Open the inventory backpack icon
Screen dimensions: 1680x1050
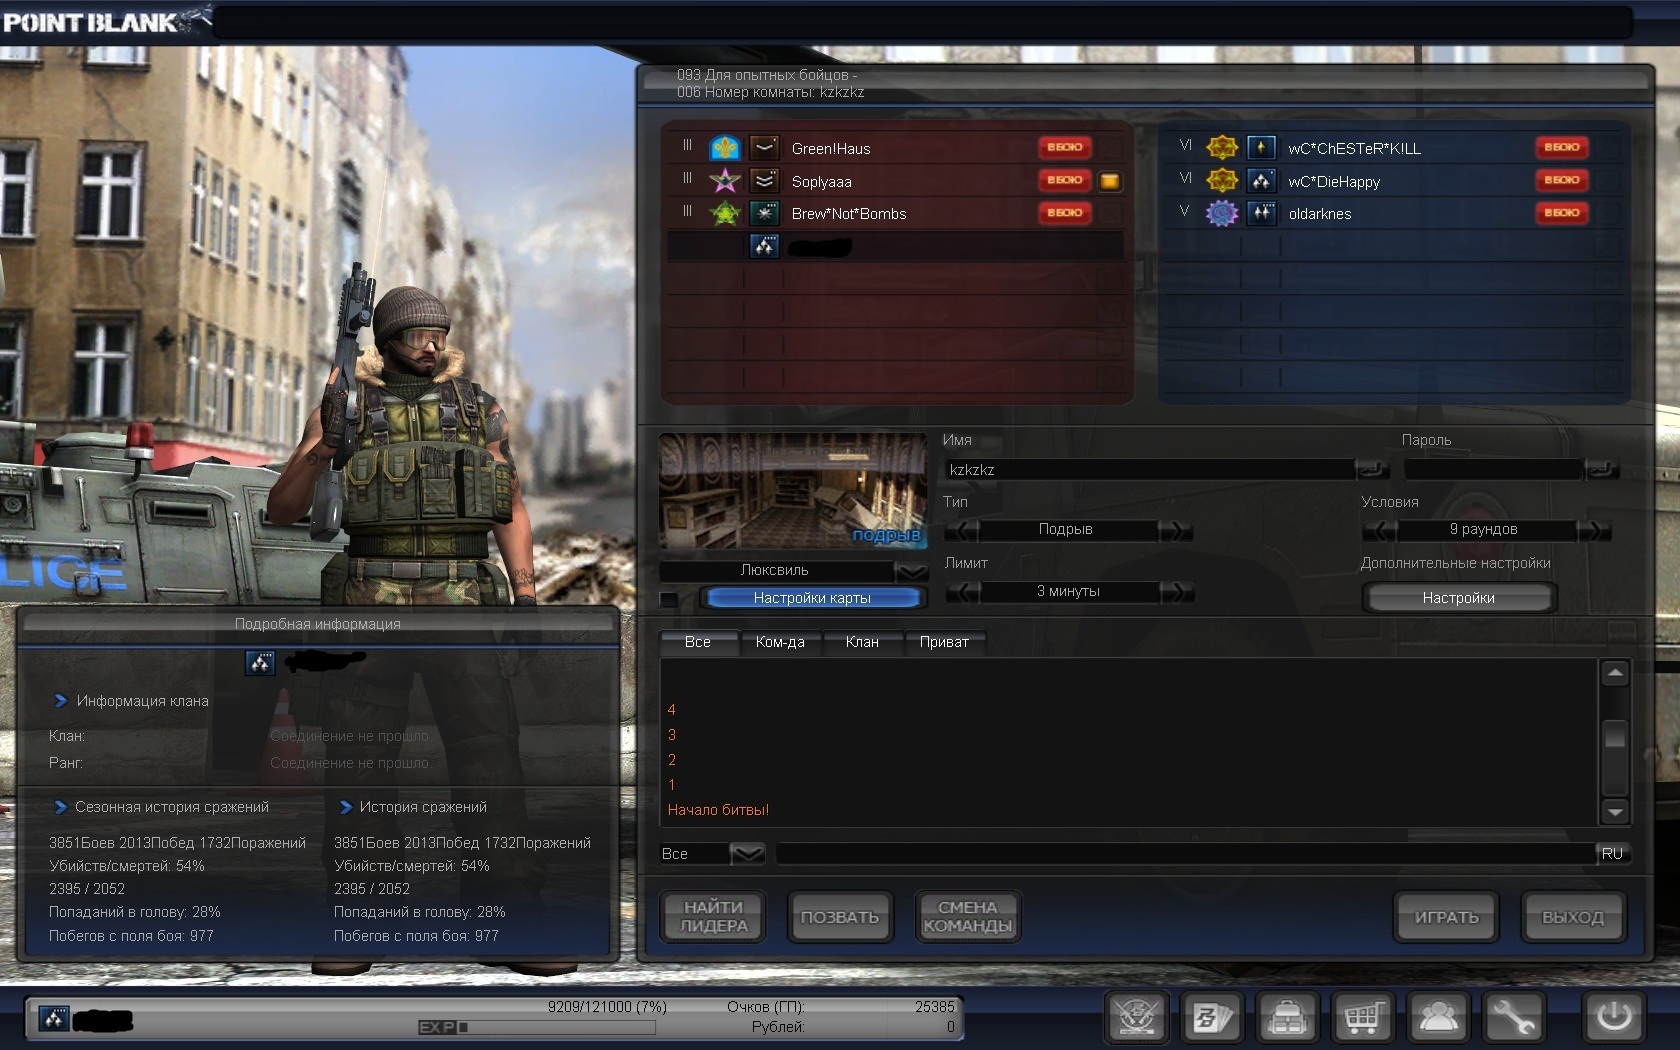pyautogui.click(x=1286, y=1017)
